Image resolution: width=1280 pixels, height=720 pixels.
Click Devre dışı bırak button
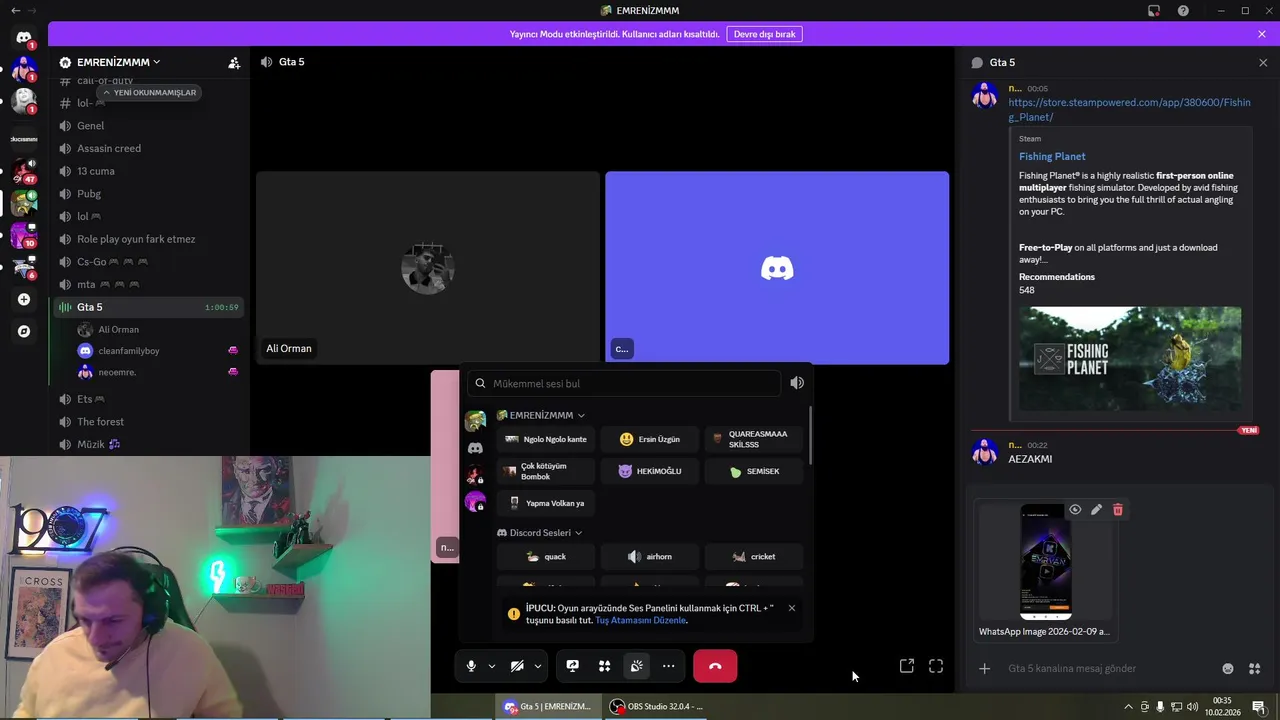764,34
